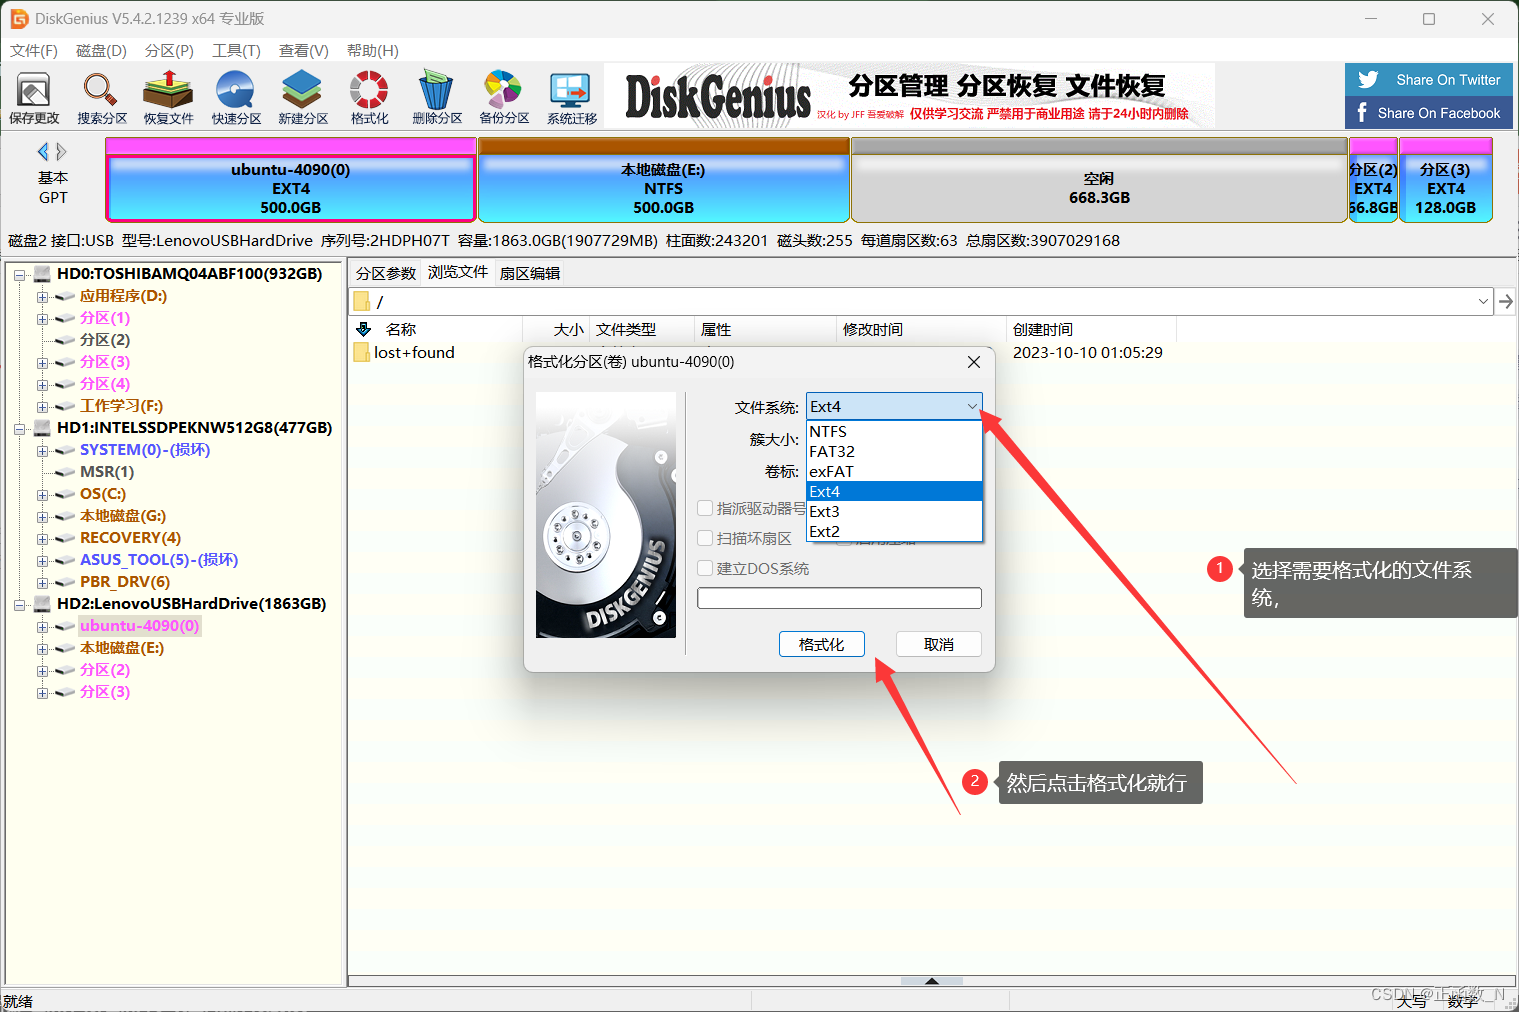Select the 本地磁盘(E:) NTFS partition block
This screenshot has width=1519, height=1012.
pyautogui.click(x=664, y=180)
